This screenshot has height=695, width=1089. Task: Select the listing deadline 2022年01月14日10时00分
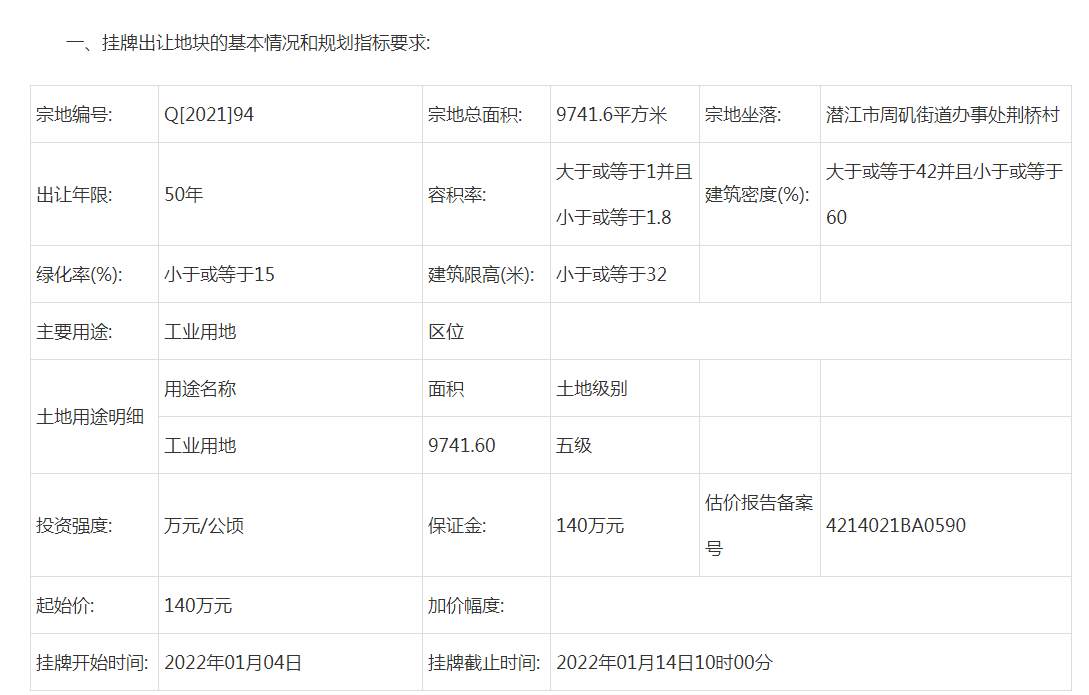pyautogui.click(x=664, y=662)
